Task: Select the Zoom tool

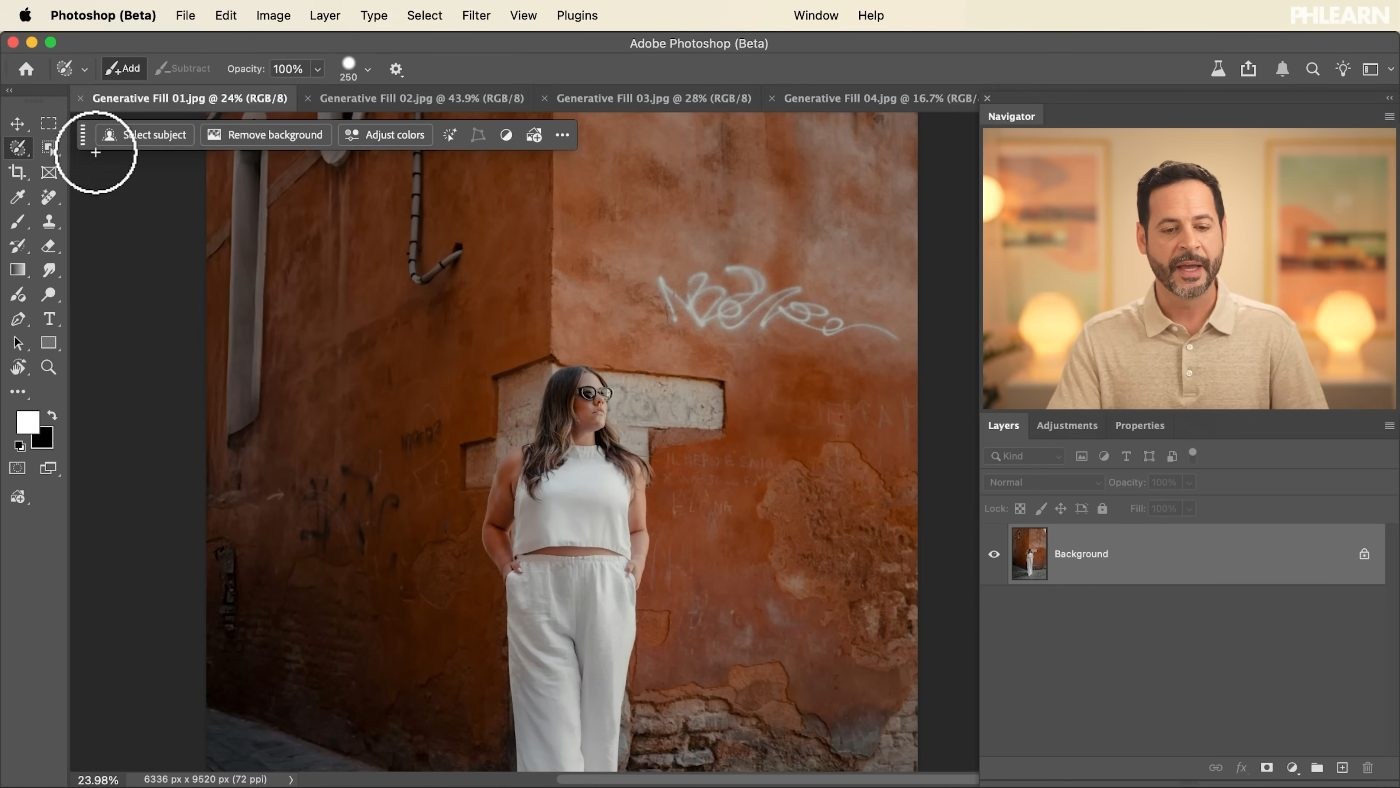Action: tap(48, 367)
